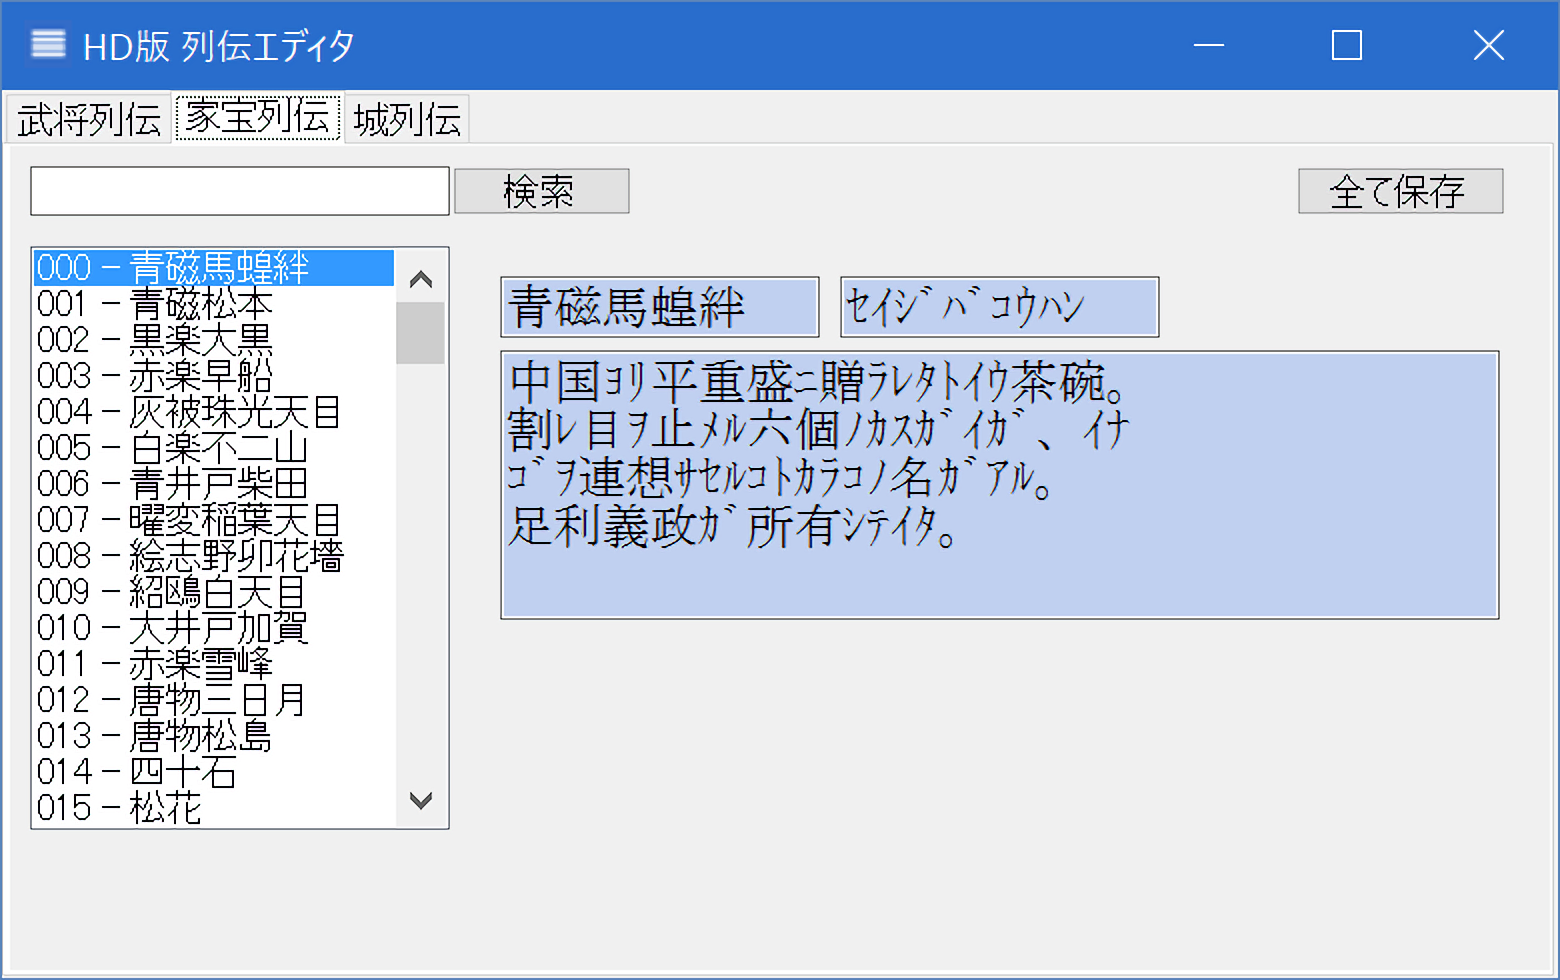Open the 城列伝 tab
1560x980 pixels.
(407, 120)
